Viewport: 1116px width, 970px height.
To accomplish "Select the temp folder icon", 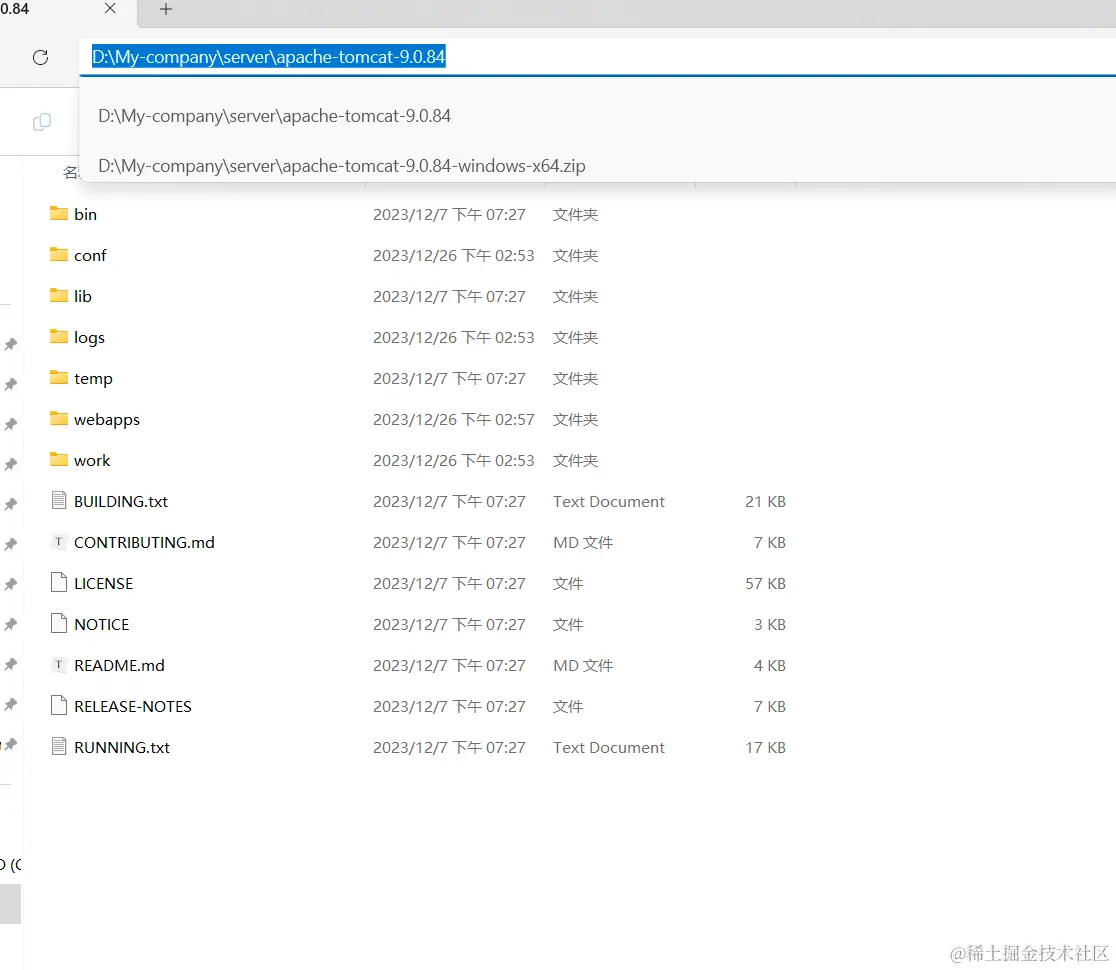I will 59,378.
